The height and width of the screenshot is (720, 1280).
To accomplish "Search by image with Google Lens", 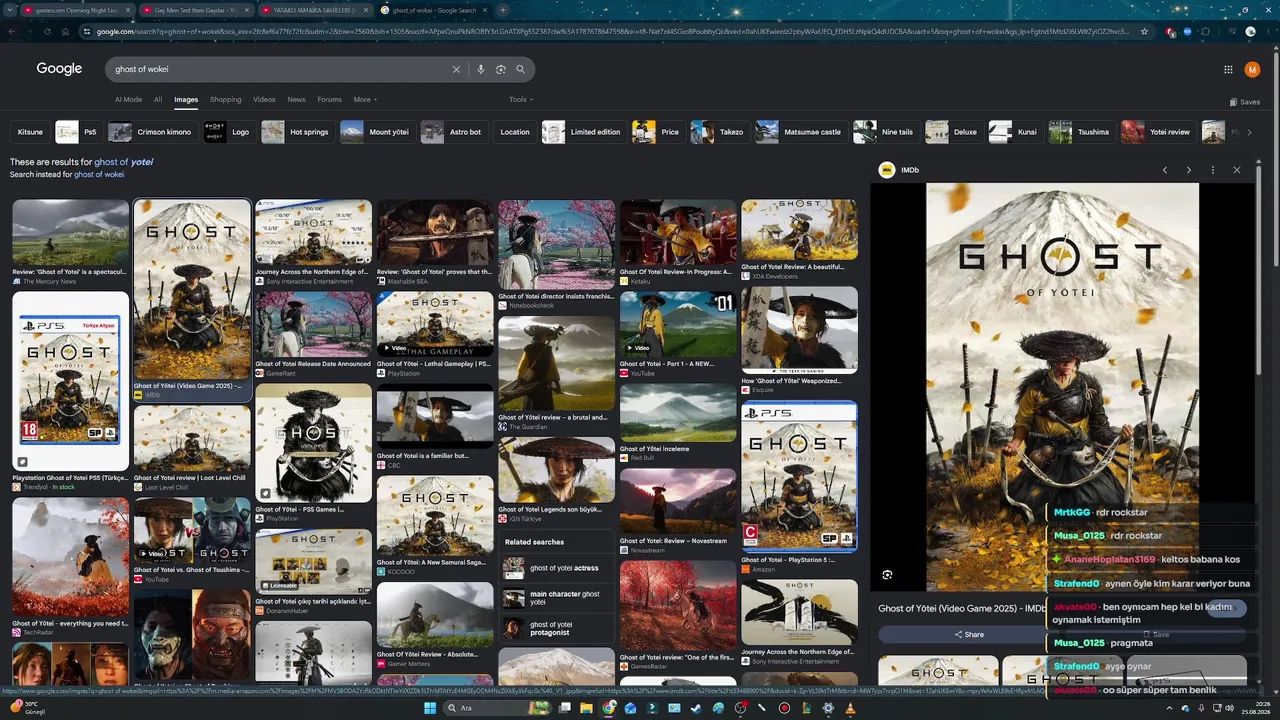I will pos(501,70).
